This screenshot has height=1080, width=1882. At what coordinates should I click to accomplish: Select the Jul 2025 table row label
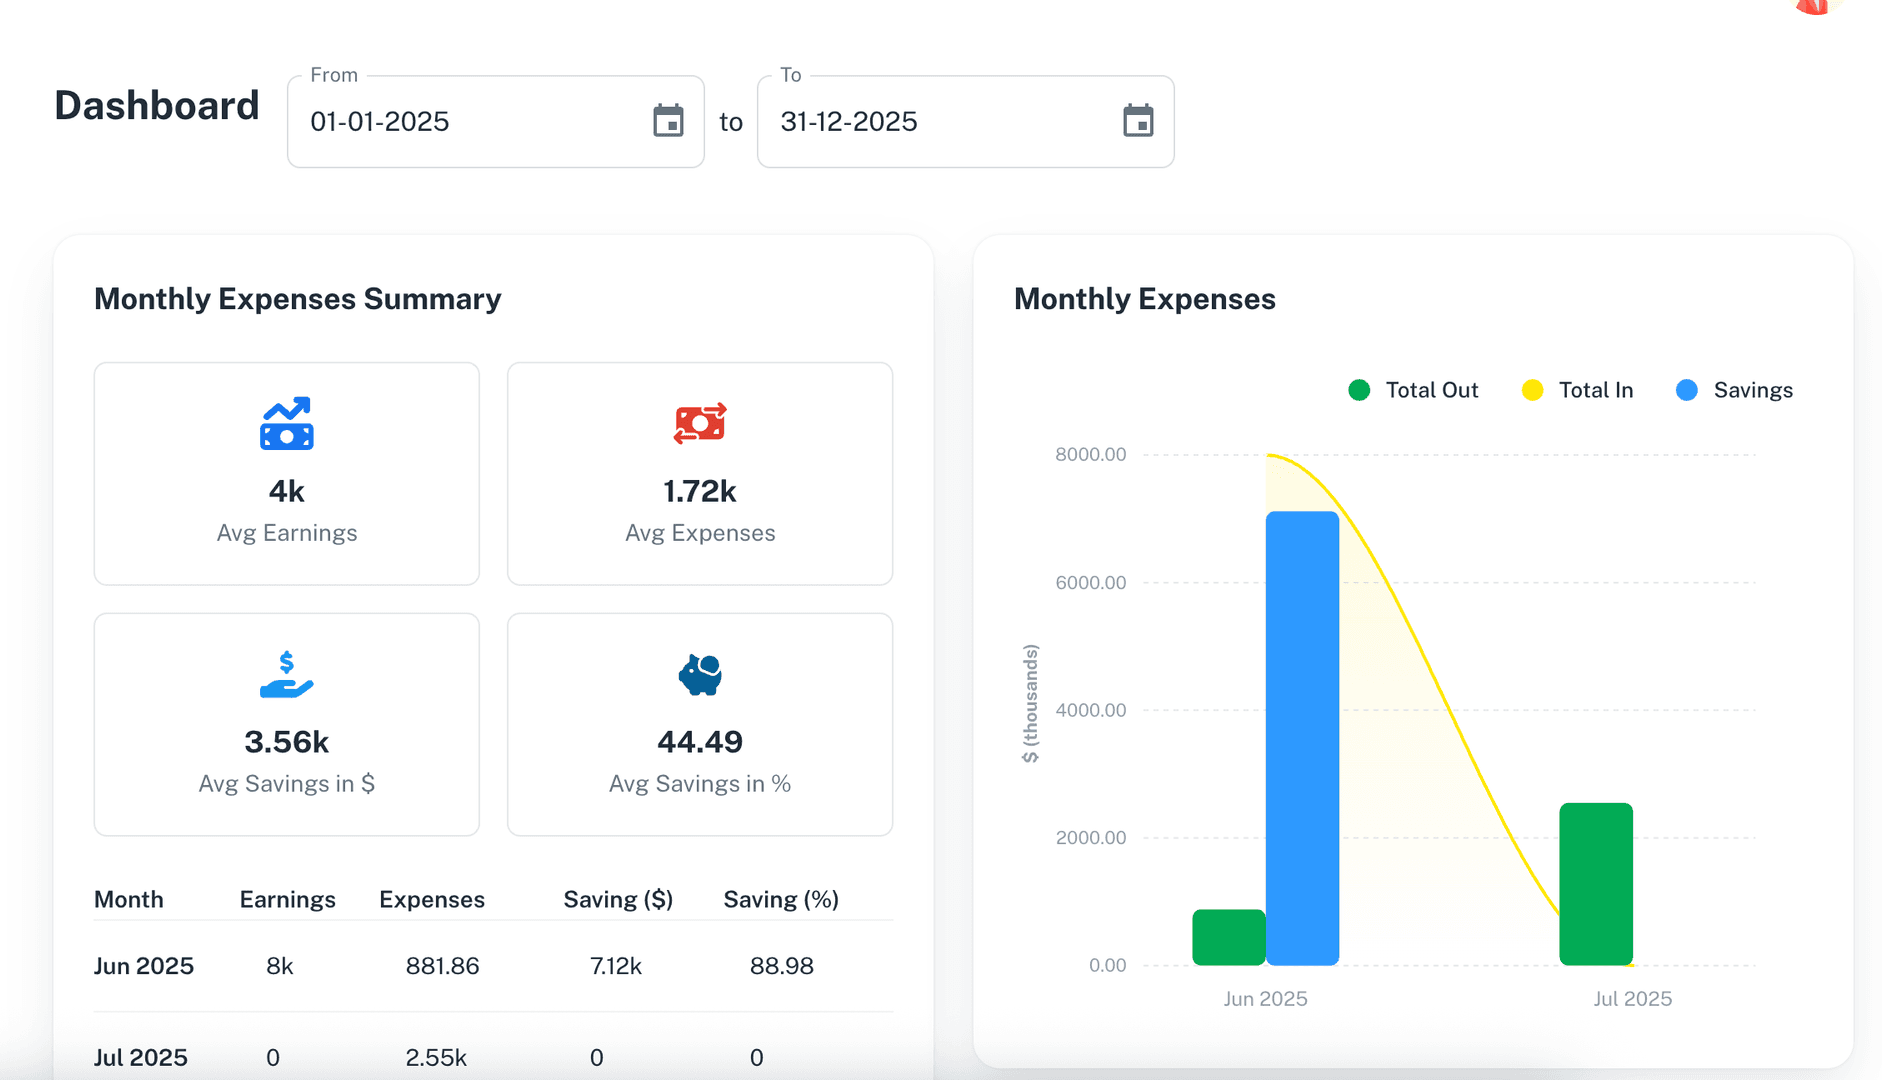(x=141, y=1057)
